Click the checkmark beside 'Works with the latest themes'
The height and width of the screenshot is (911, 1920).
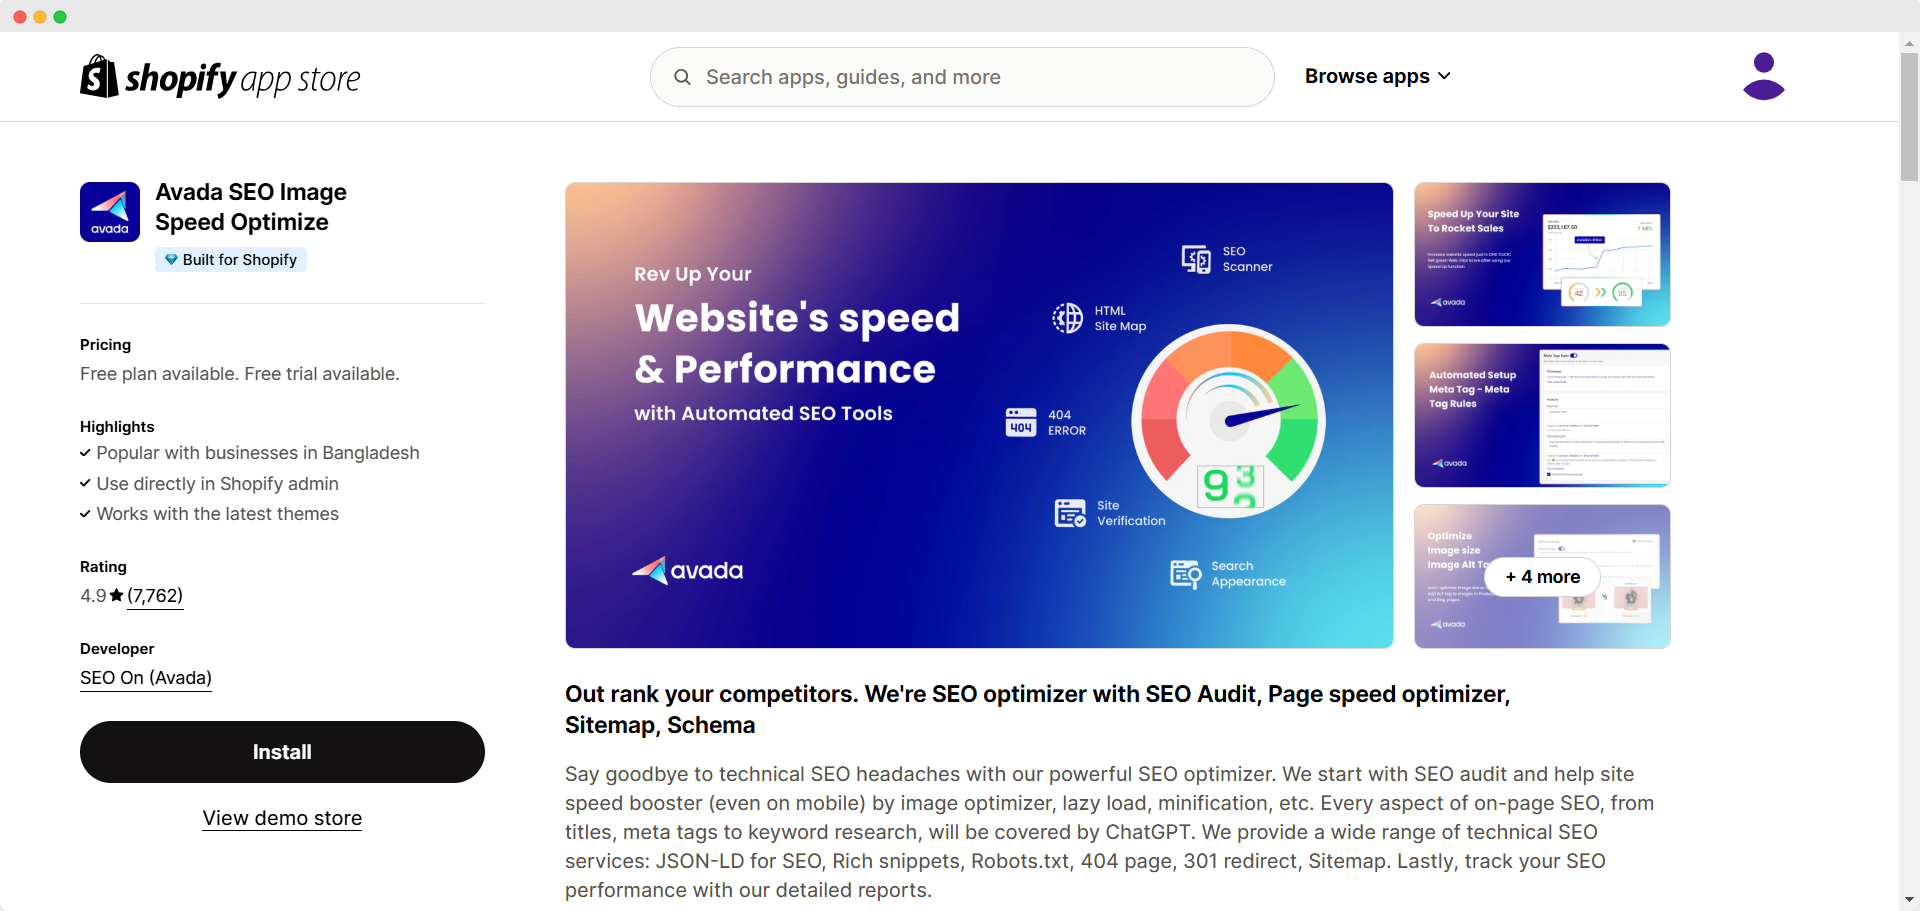(x=84, y=514)
